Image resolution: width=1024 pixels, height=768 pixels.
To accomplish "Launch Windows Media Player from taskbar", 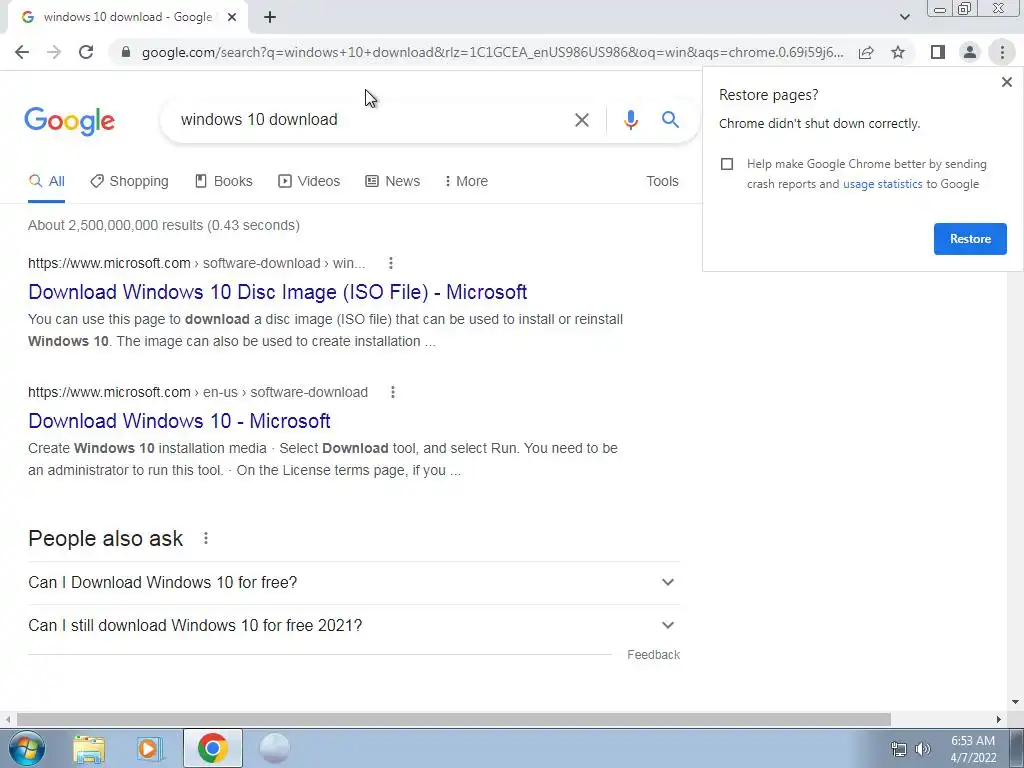I will [150, 749].
